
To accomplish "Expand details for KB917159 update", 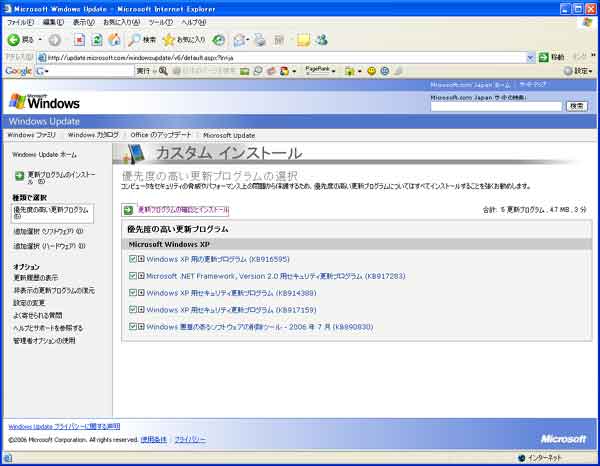I will pos(141,310).
